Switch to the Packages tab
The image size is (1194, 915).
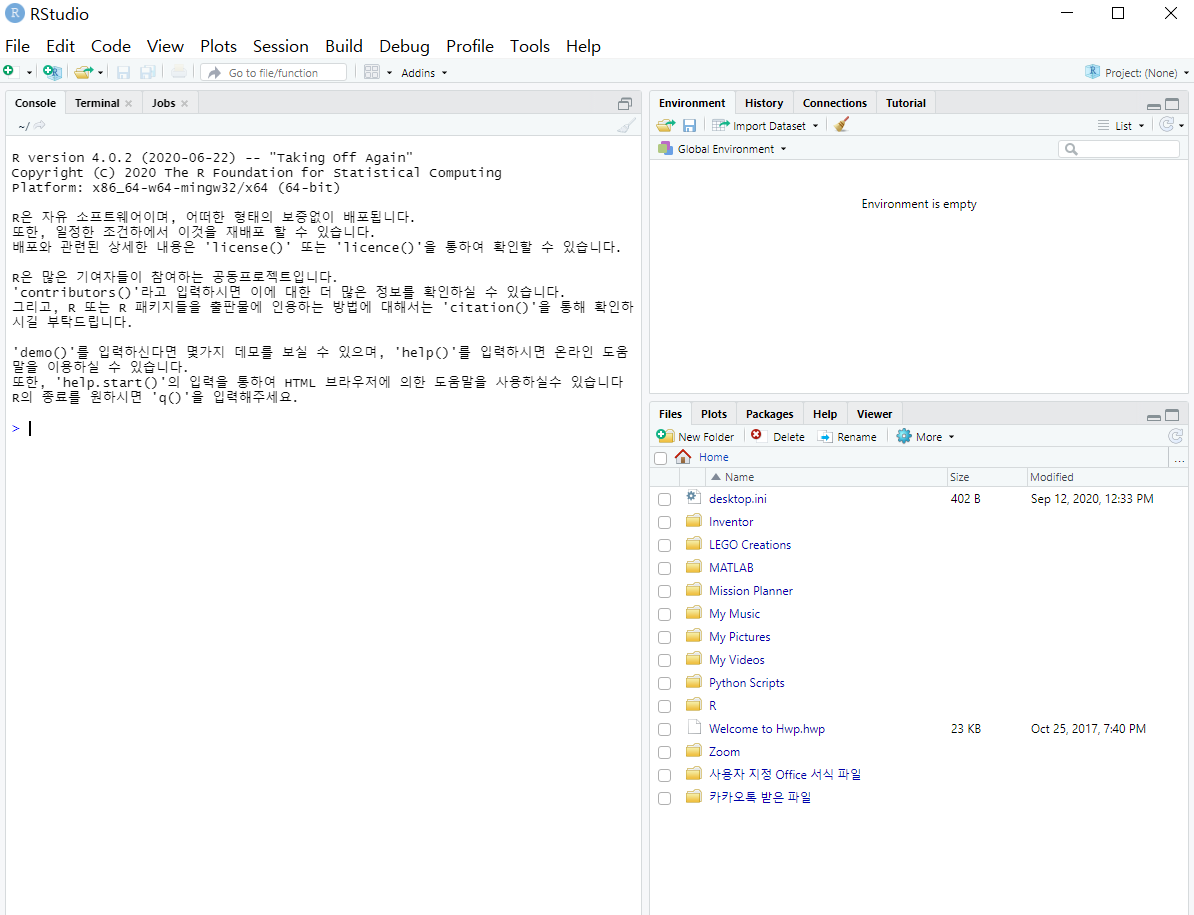tap(769, 414)
